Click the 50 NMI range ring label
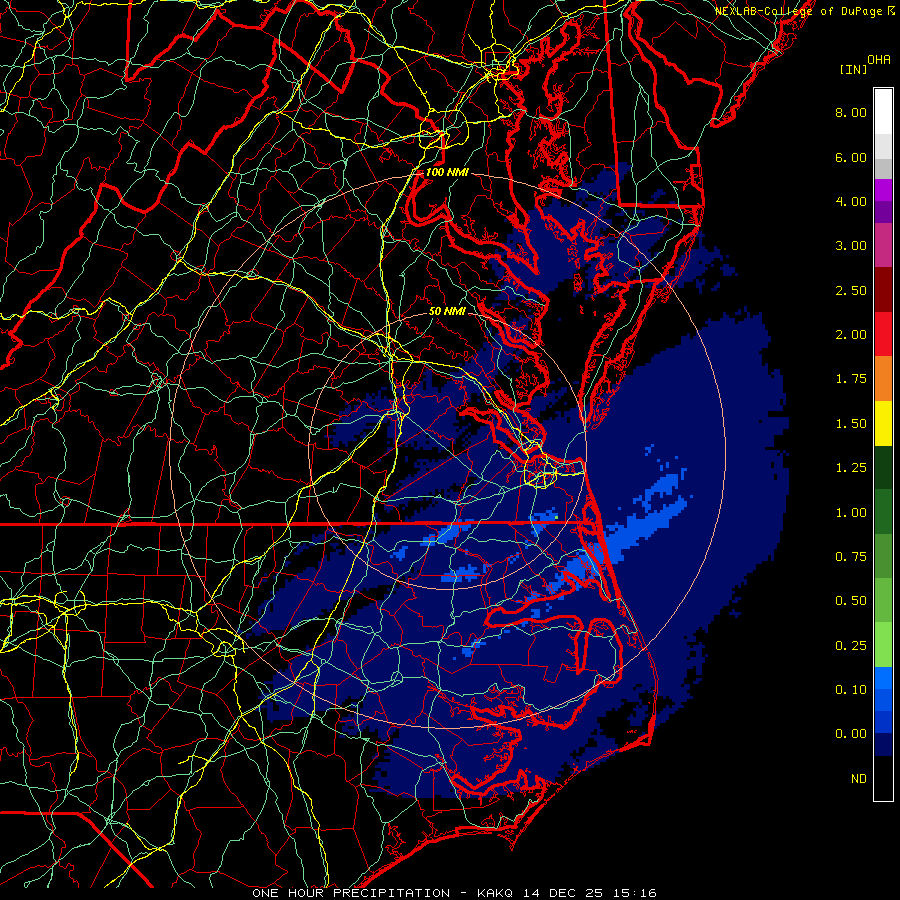 coord(447,312)
